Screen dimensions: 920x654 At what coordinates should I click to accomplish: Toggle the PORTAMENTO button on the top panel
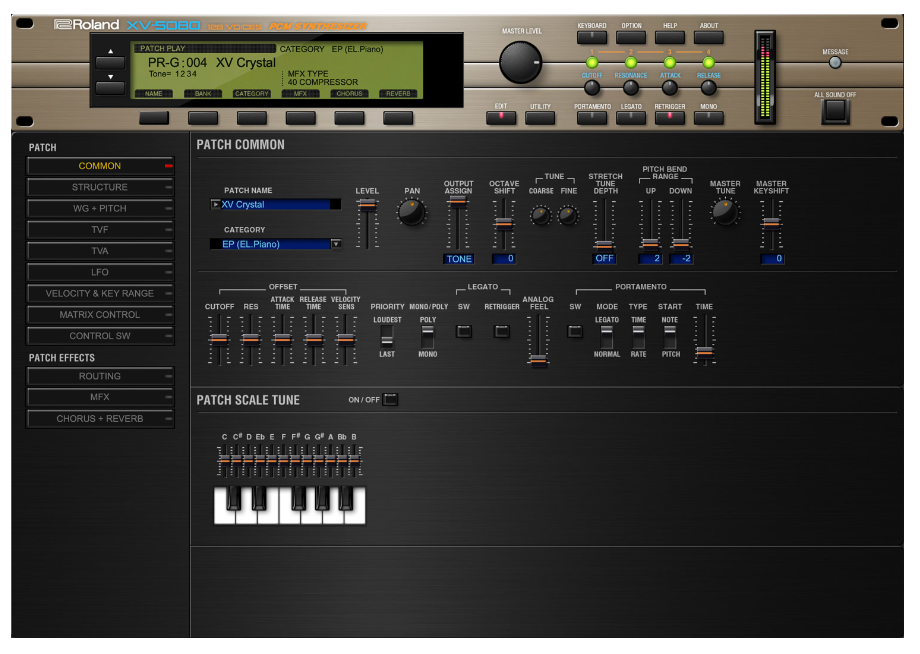click(x=592, y=118)
